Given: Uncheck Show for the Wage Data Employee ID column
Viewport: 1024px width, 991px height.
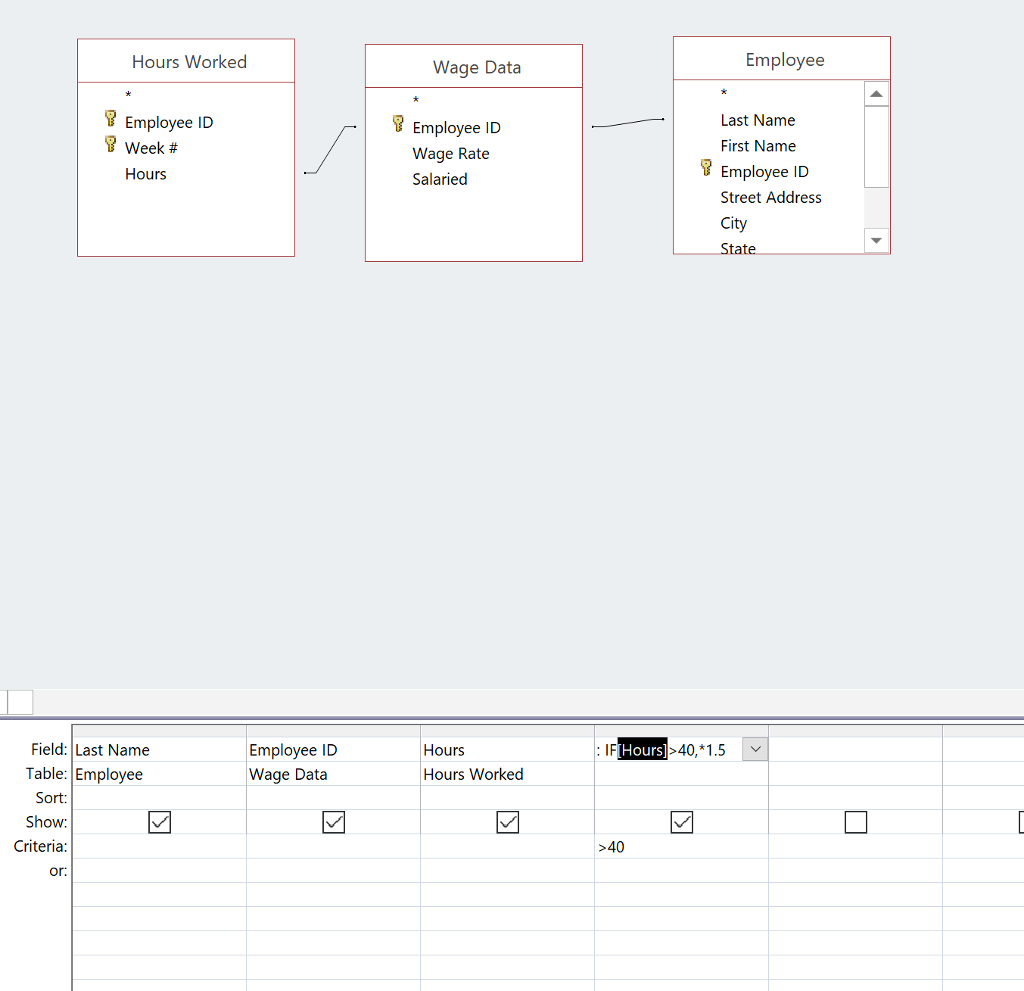Looking at the screenshot, I should (333, 822).
